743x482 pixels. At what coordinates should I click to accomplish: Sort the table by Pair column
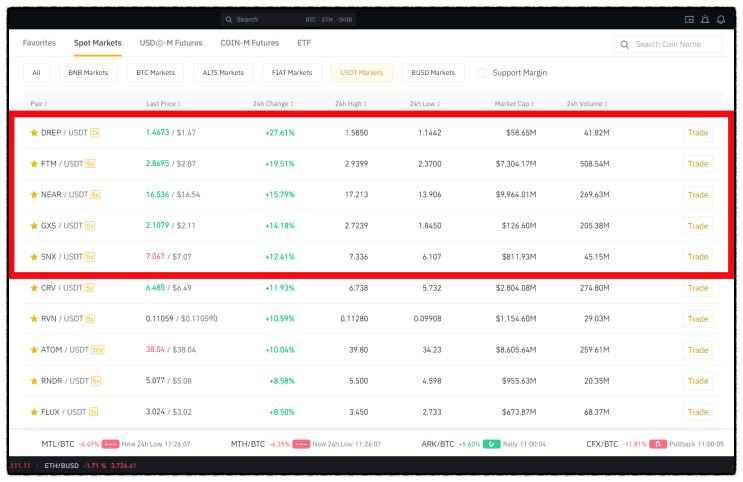(x=39, y=104)
